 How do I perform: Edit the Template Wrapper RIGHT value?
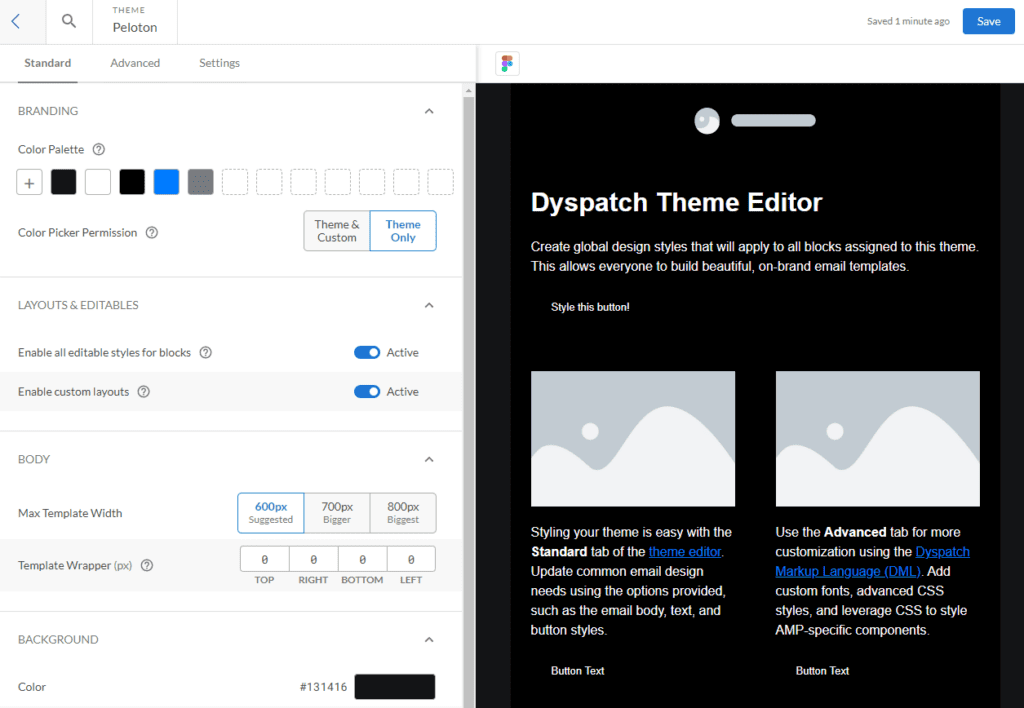[x=313, y=560]
